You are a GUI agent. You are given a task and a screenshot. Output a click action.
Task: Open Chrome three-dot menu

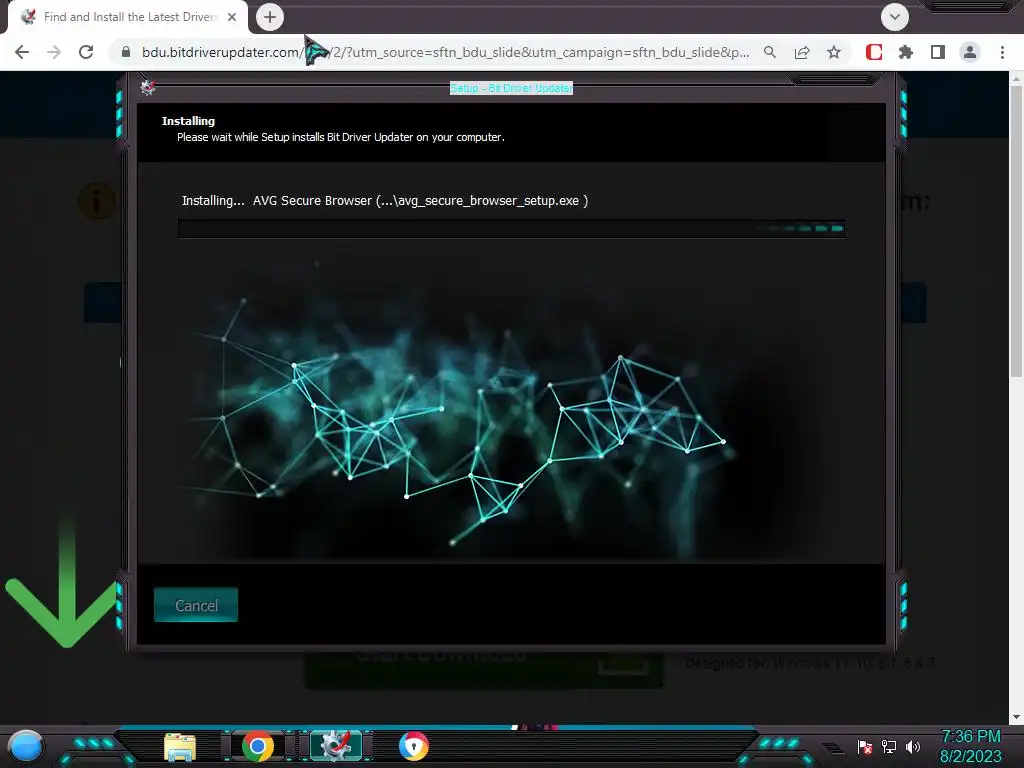pos(1002,52)
